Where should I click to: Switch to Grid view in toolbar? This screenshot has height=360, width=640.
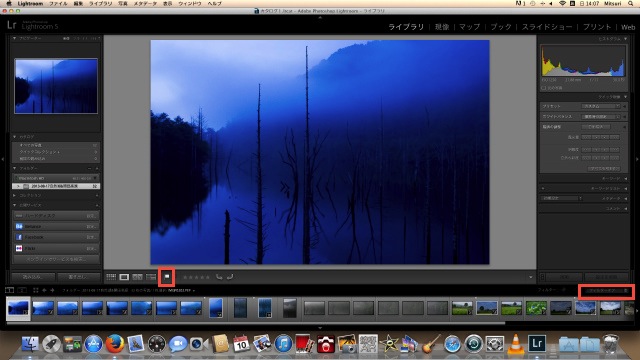(111, 277)
